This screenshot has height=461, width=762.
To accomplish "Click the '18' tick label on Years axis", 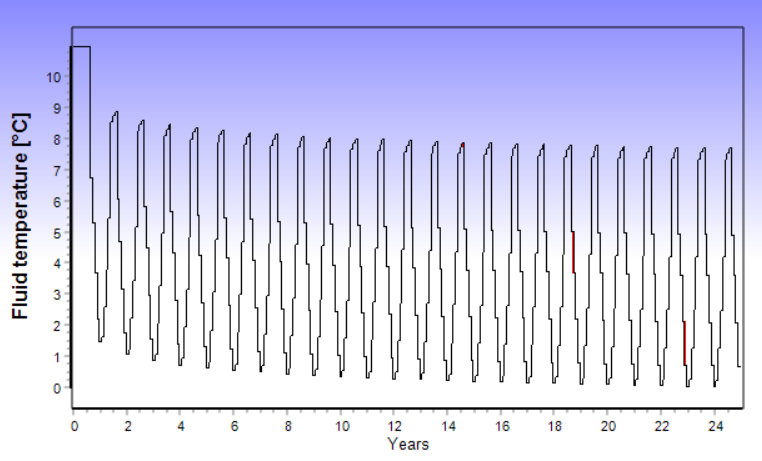I will click(x=555, y=426).
